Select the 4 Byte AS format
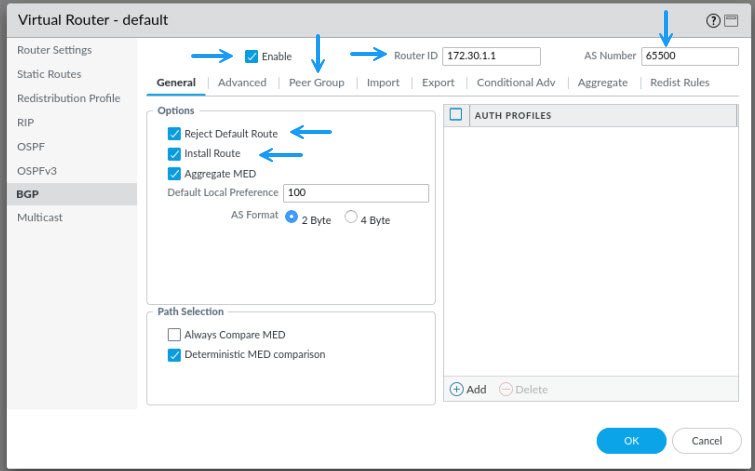The image size is (755, 471). click(x=351, y=217)
